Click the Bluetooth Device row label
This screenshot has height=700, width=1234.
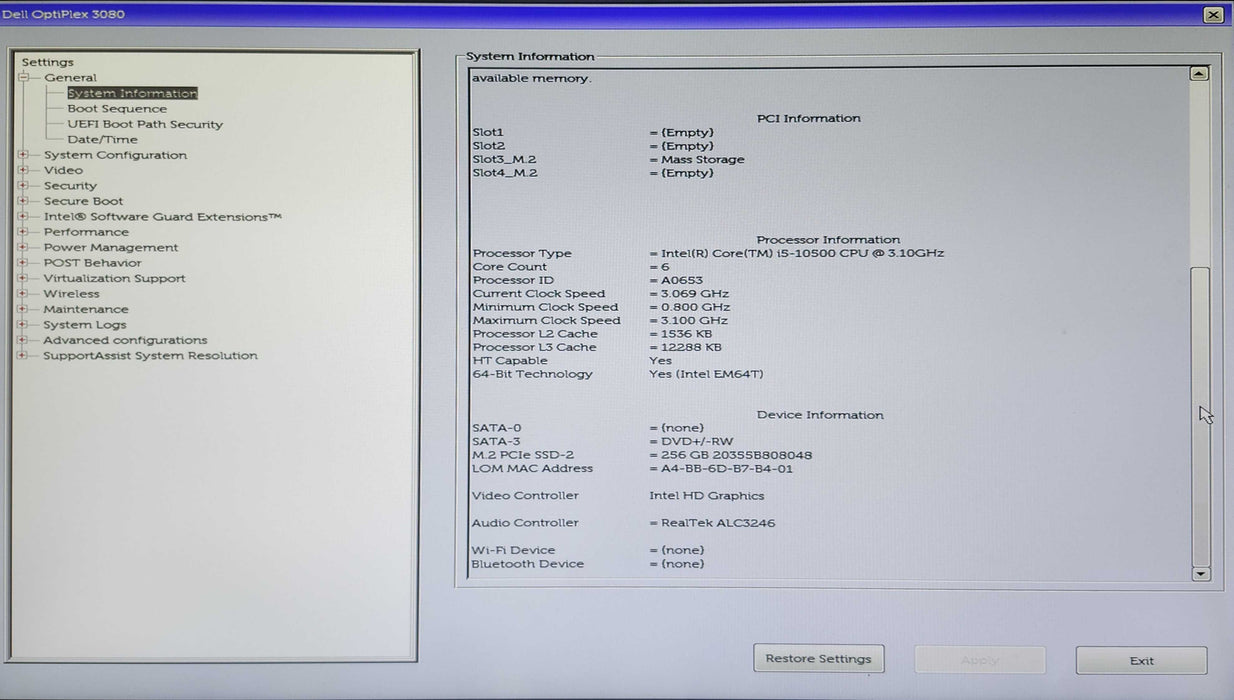[528, 564]
